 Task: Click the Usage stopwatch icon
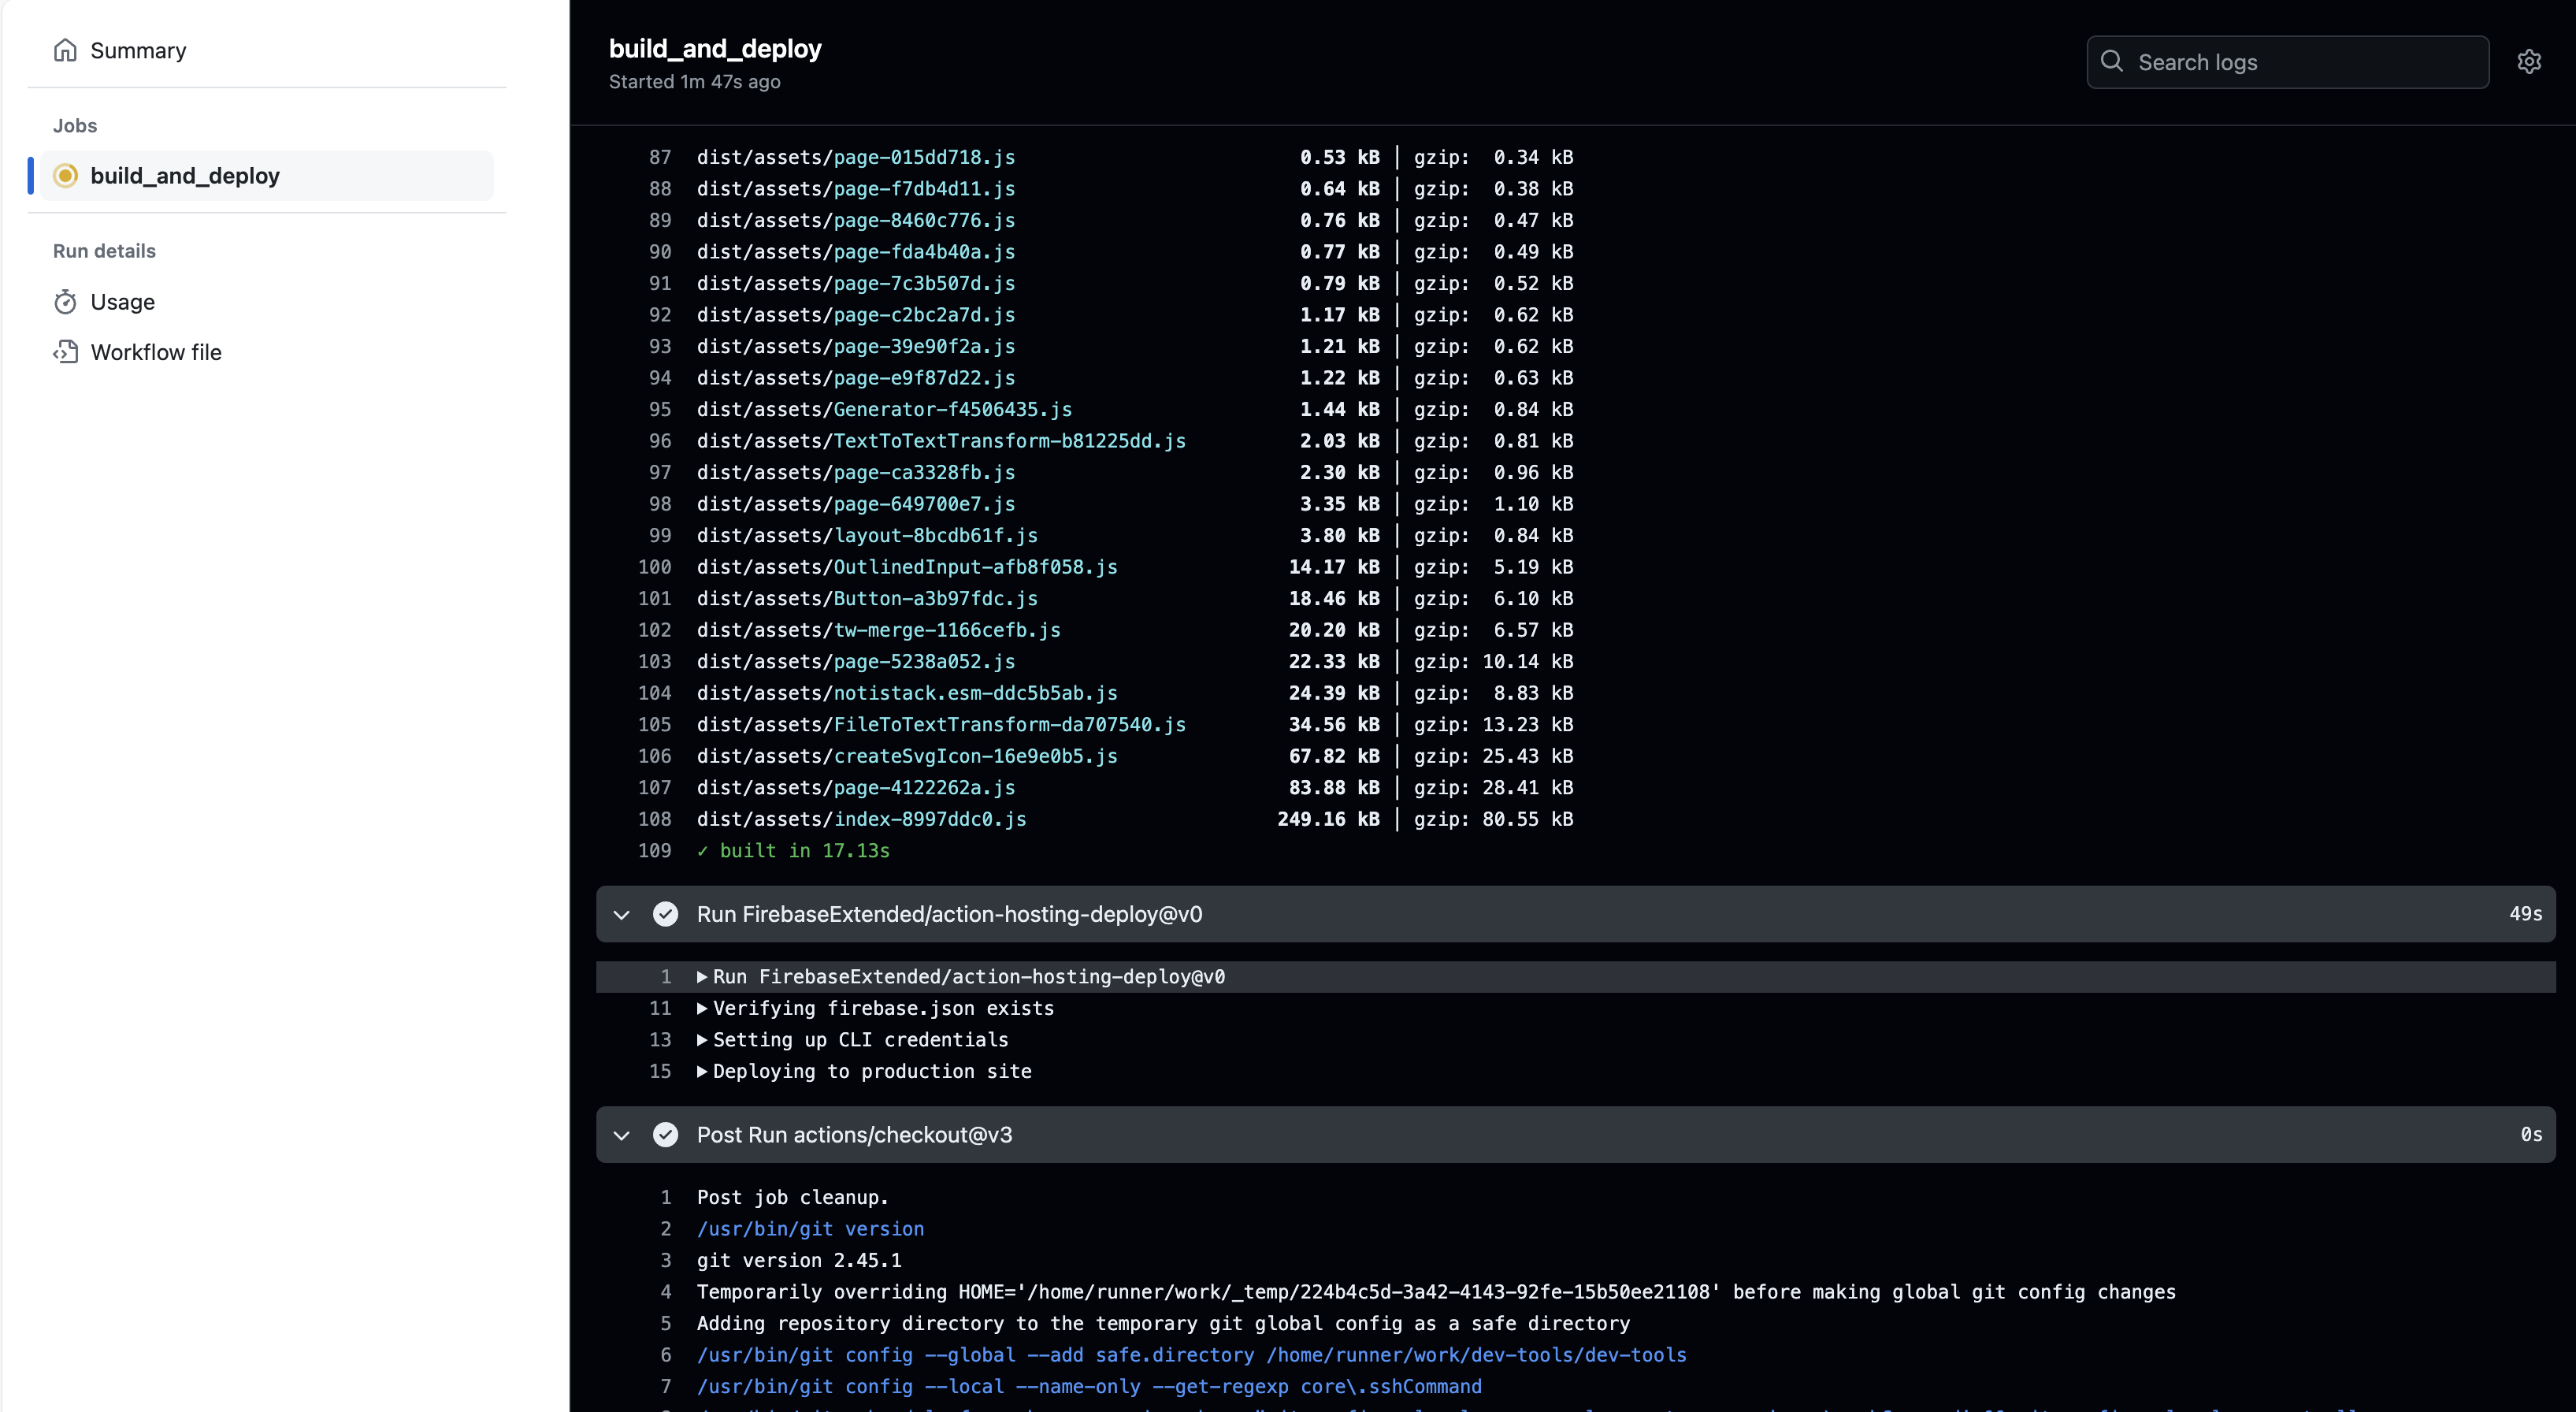(65, 302)
